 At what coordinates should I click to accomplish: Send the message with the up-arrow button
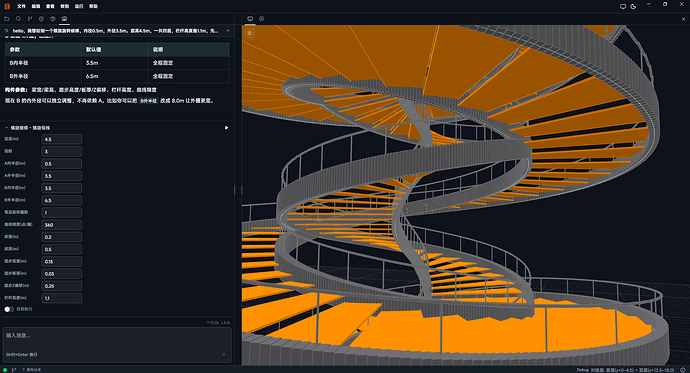point(224,355)
